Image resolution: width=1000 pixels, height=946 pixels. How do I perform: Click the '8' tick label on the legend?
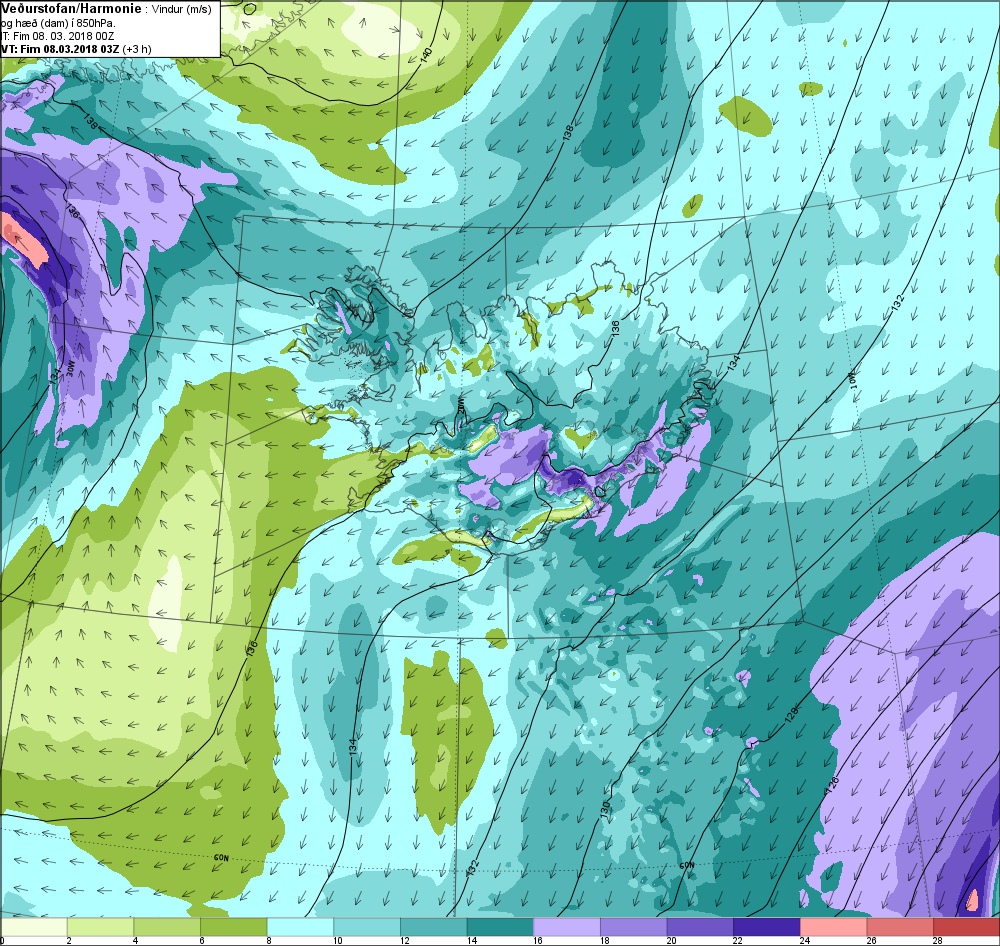click(271, 940)
